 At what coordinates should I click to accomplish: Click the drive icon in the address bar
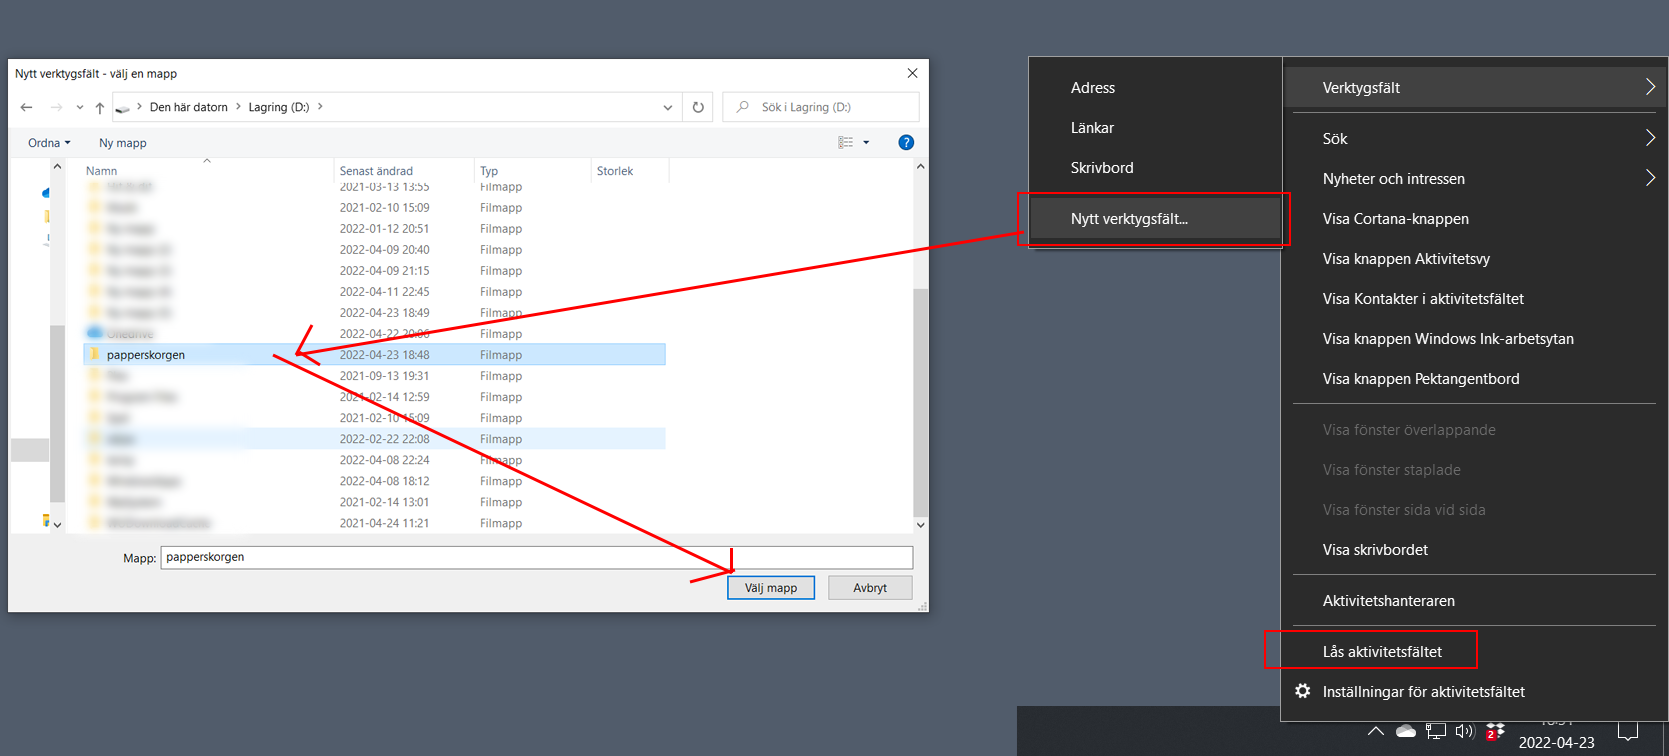[x=123, y=107]
